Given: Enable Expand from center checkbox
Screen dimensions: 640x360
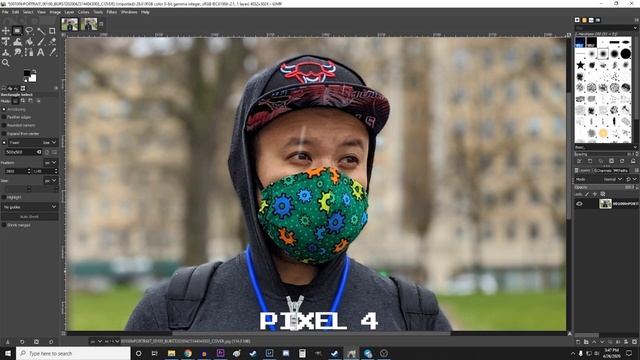Looking at the screenshot, I should coord(4,133).
